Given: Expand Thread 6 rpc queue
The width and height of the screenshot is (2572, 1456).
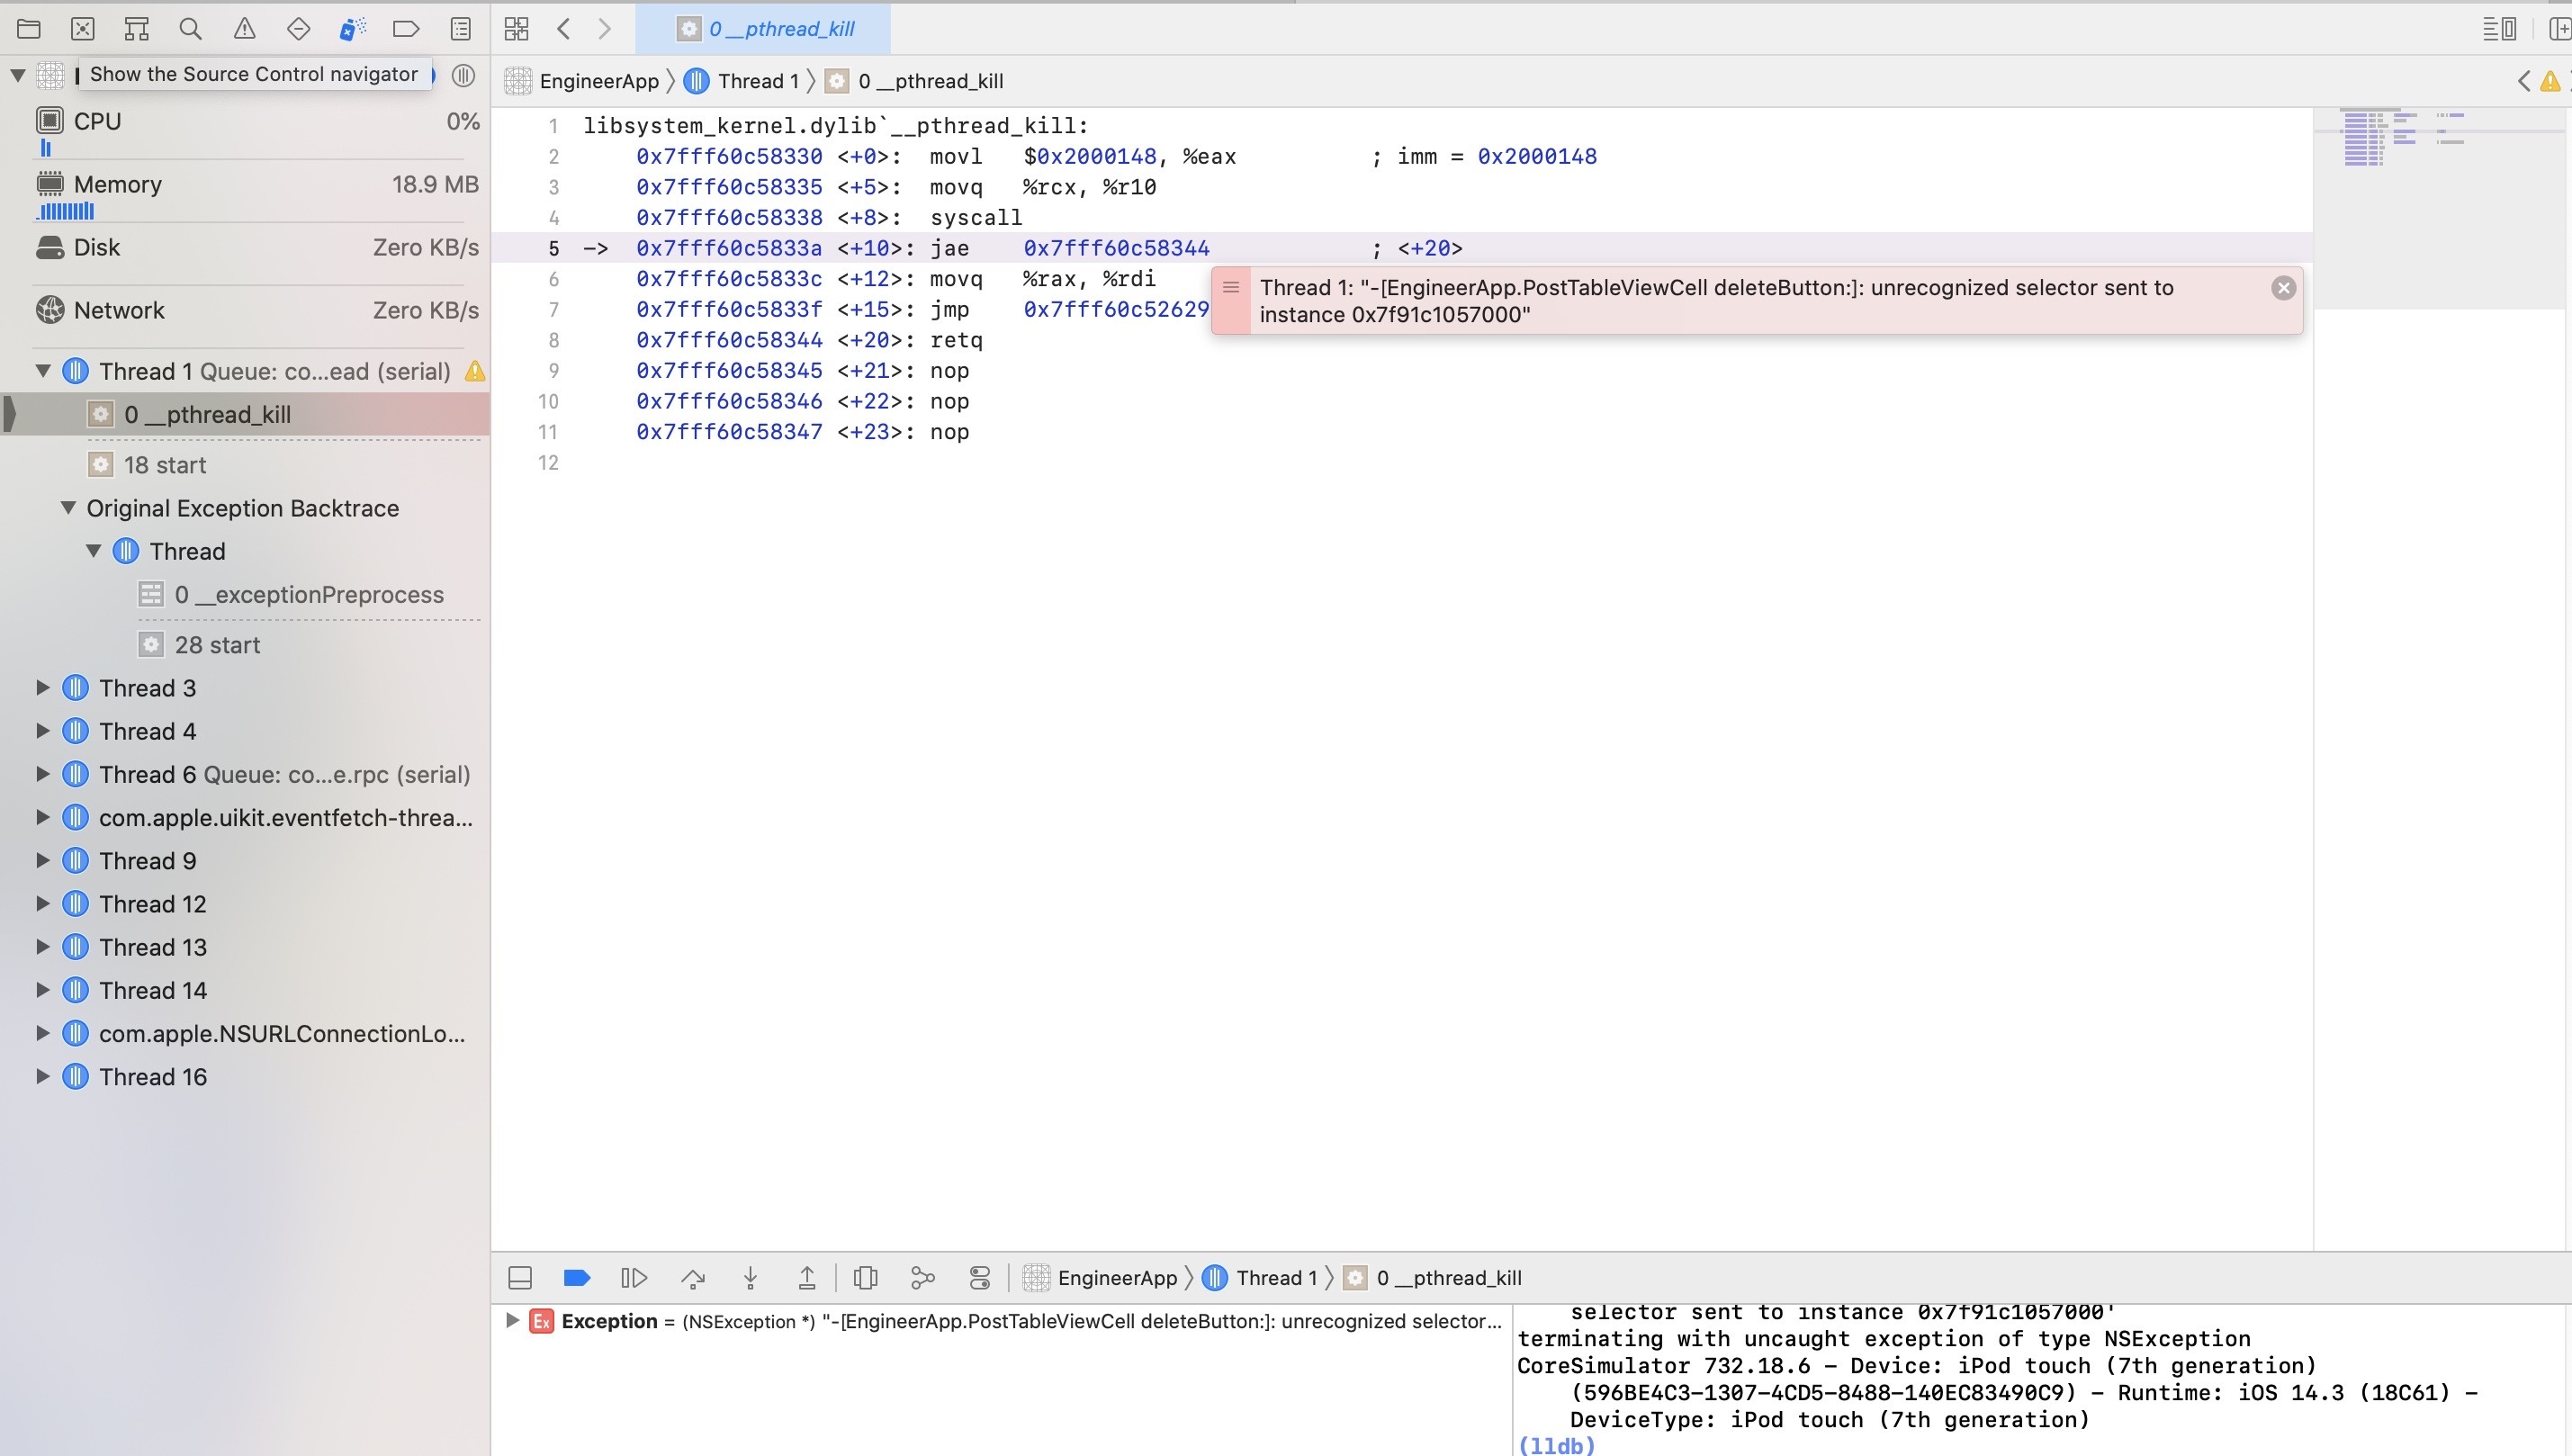Looking at the screenshot, I should point(43,774).
